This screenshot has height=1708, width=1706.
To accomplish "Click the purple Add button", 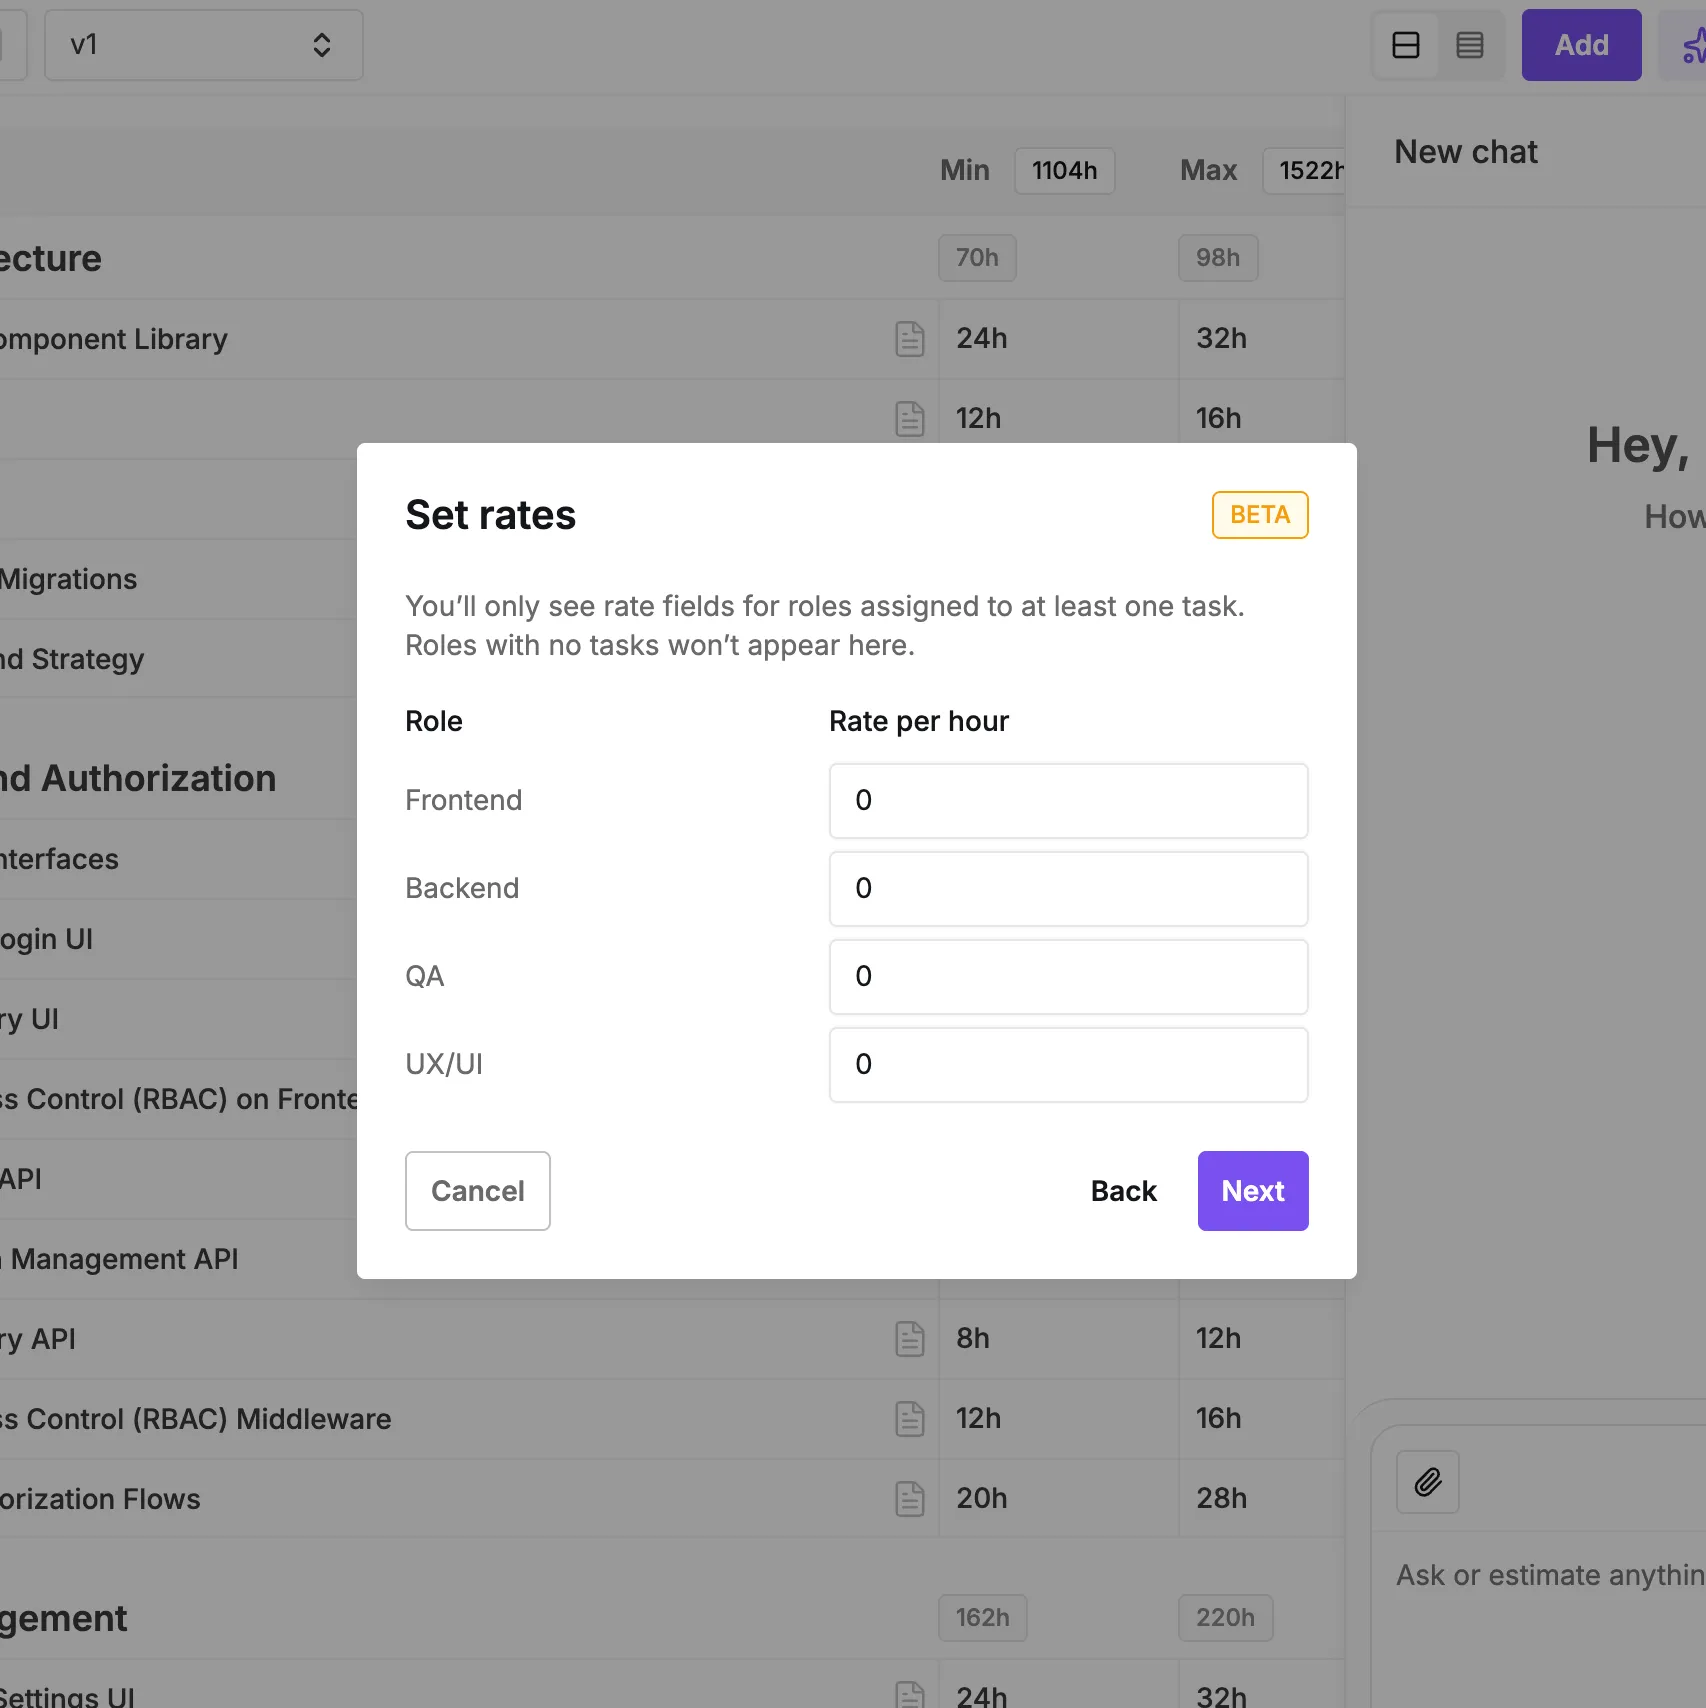I will [1581, 45].
